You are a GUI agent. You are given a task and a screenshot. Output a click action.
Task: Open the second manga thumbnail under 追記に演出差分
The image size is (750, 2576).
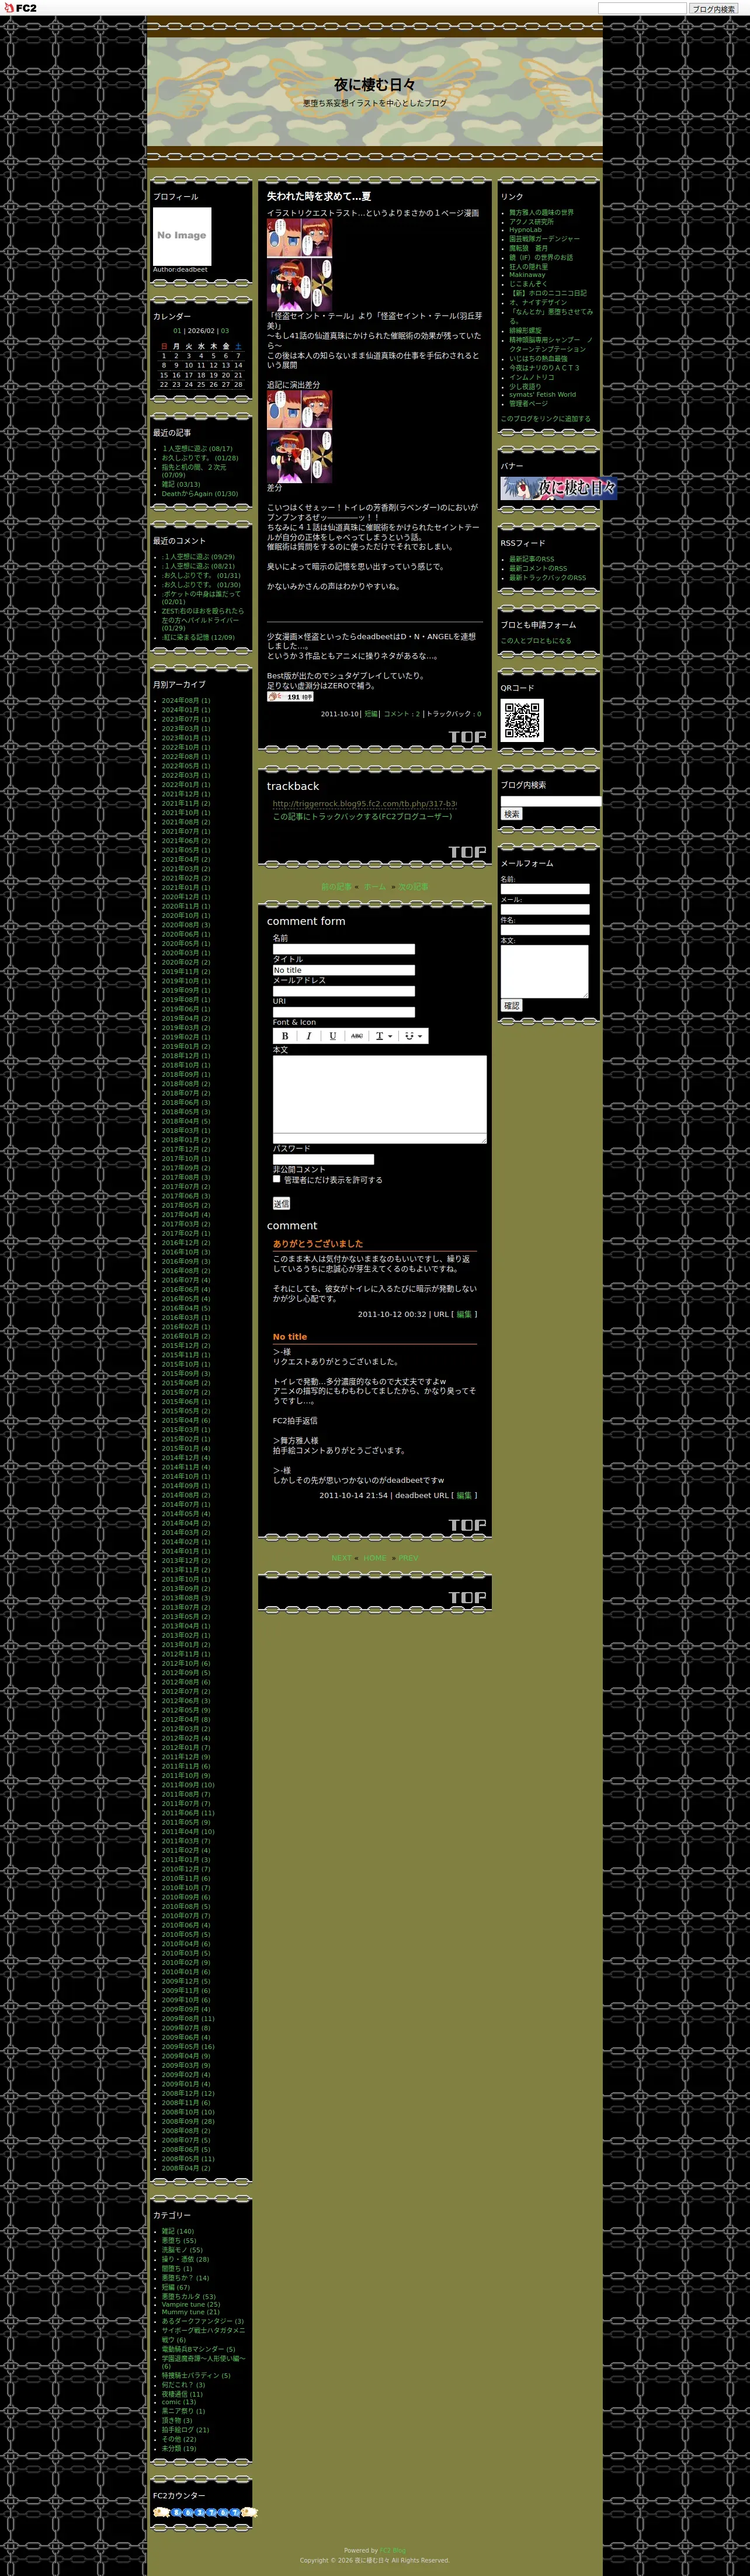pos(299,437)
